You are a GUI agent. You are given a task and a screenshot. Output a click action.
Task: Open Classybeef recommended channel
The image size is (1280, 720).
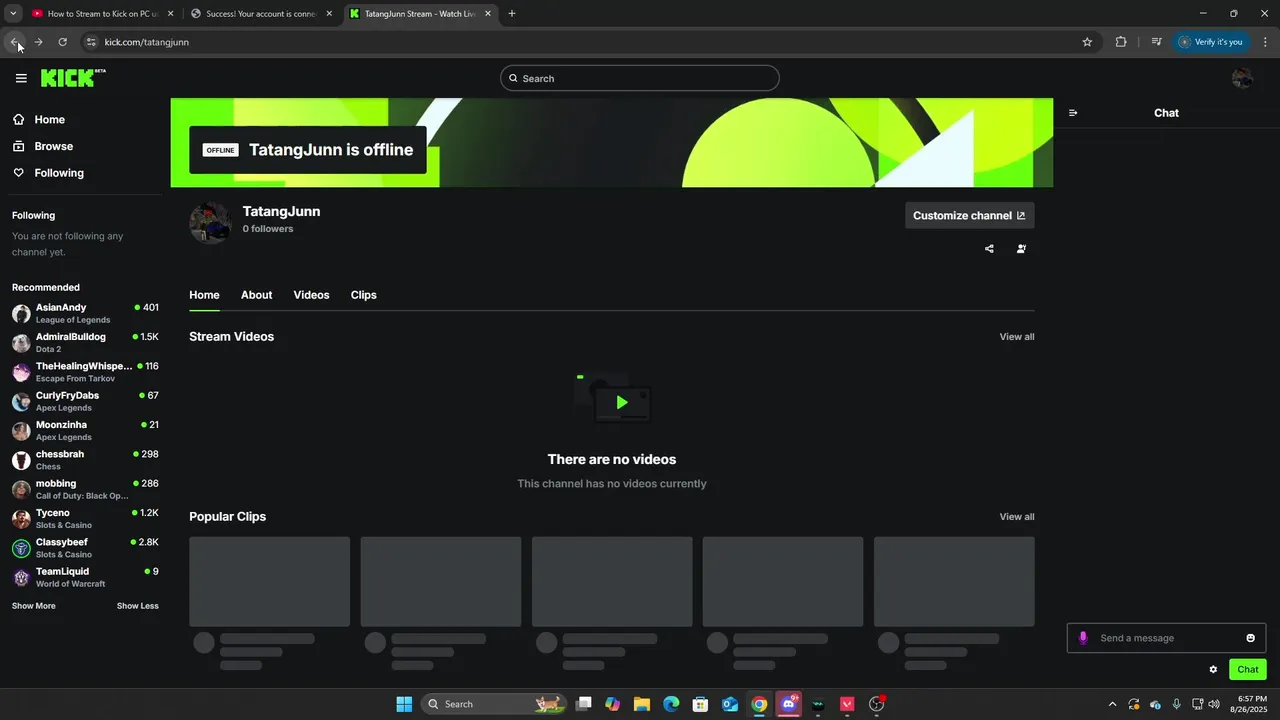(85, 548)
